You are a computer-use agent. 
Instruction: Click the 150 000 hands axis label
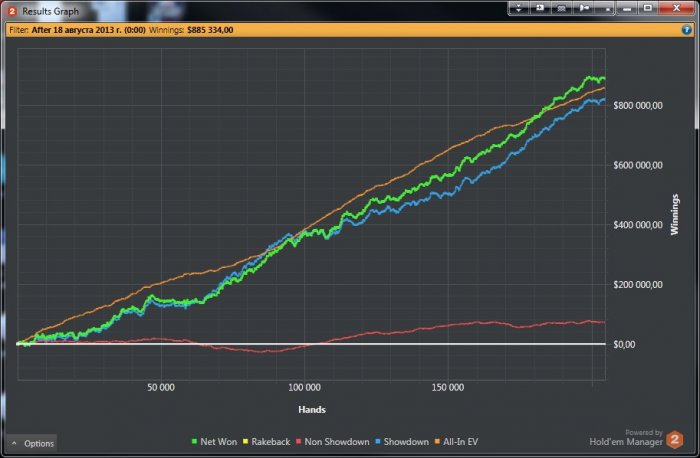448,387
